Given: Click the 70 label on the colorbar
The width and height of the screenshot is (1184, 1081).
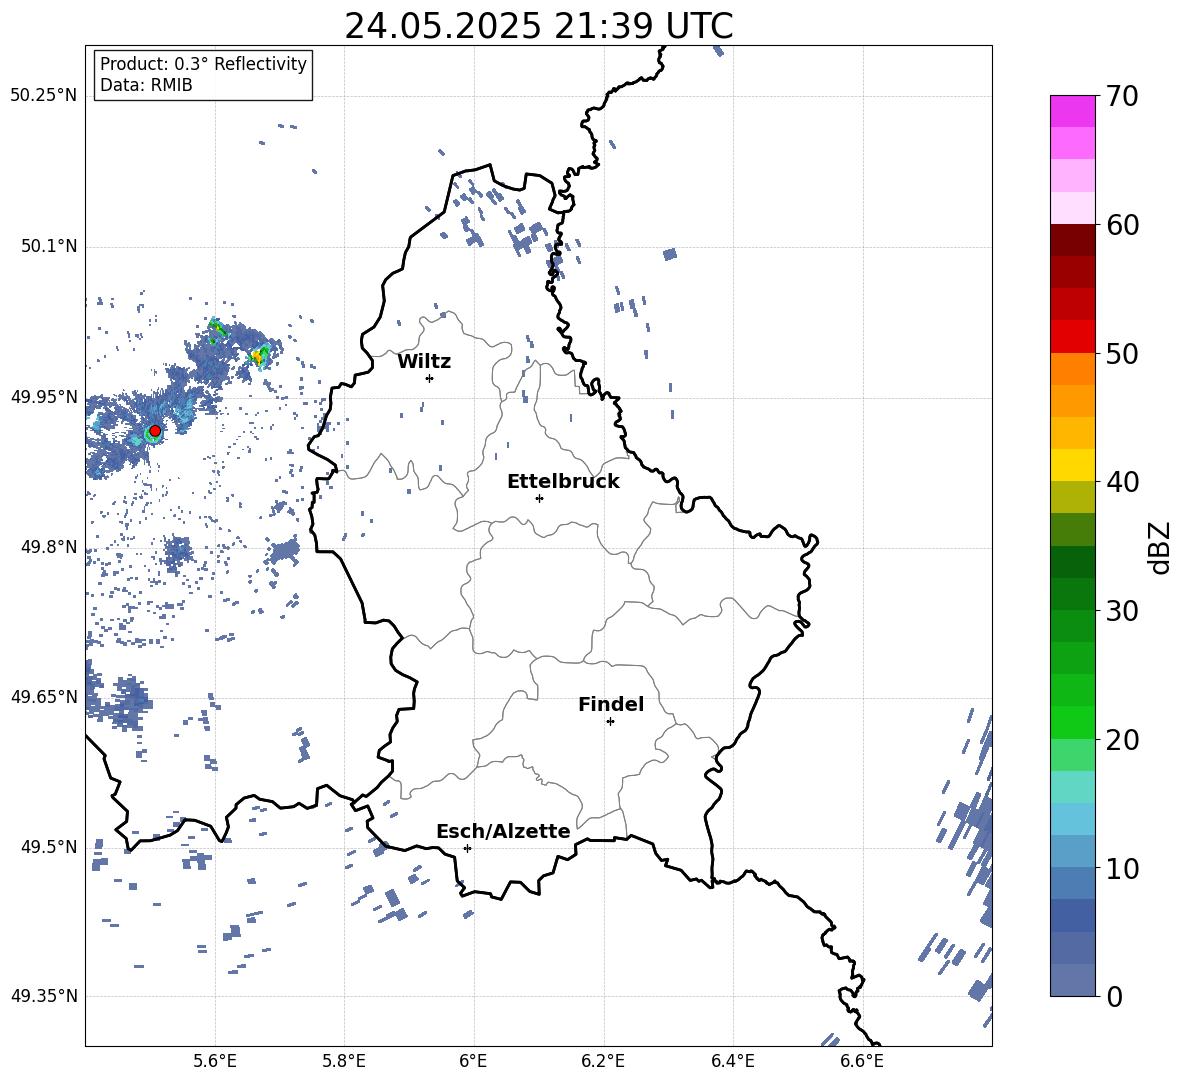Looking at the screenshot, I should (x=1122, y=96).
